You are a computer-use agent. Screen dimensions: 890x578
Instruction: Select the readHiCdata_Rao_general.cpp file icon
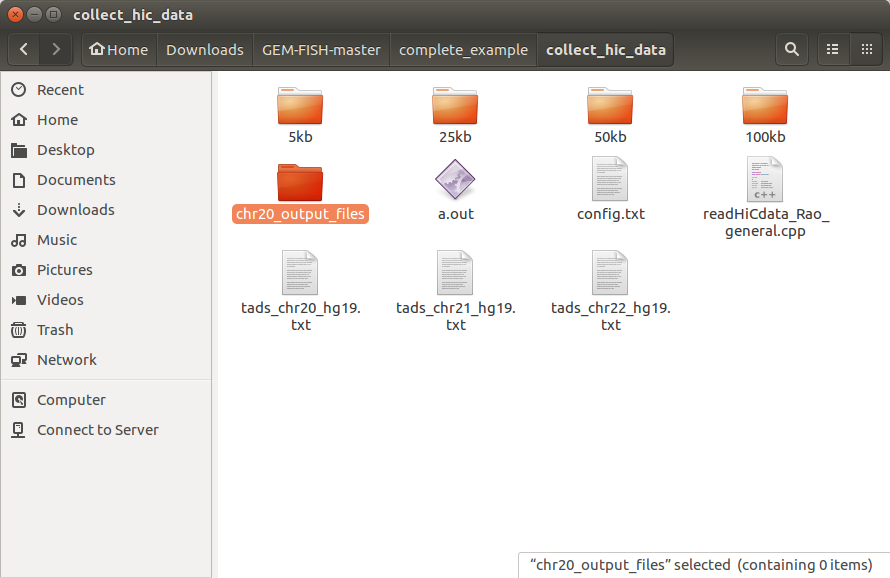point(765,179)
